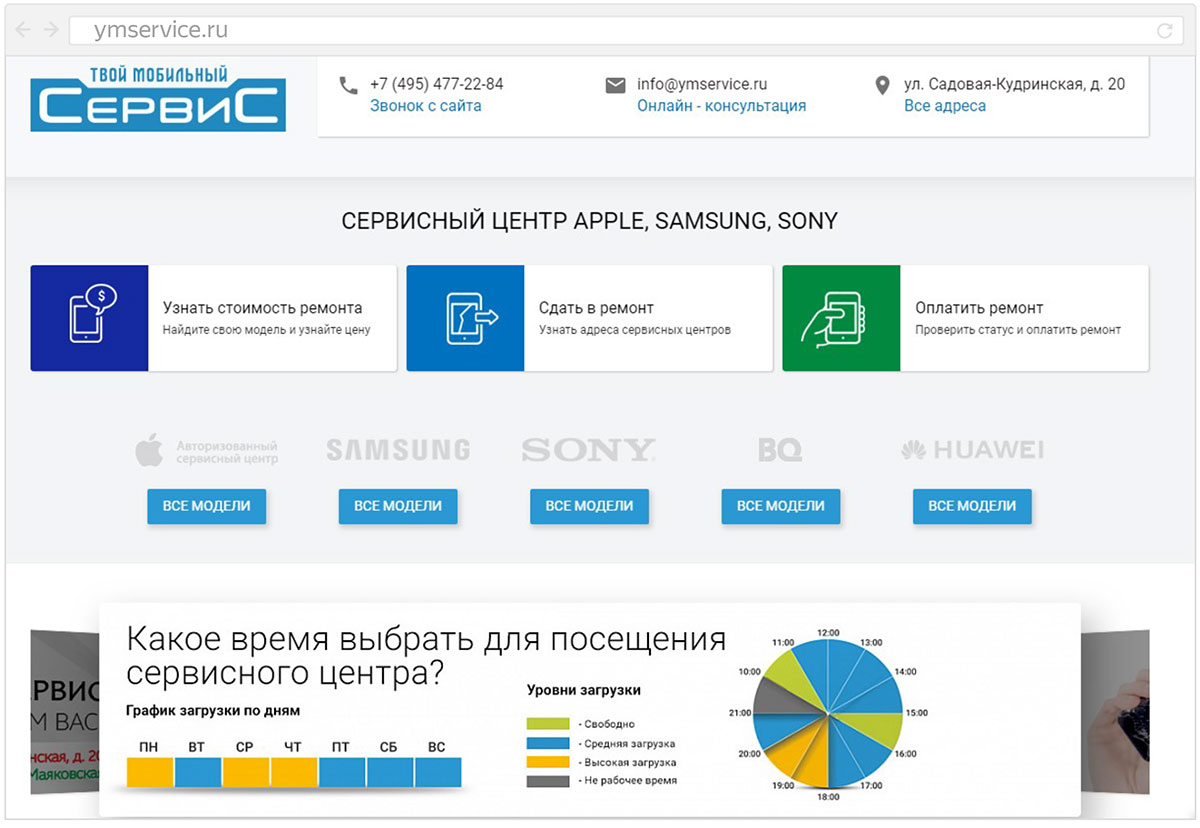Click the blue hand-in-for-repair icon
The image size is (1200, 828).
click(x=465, y=318)
